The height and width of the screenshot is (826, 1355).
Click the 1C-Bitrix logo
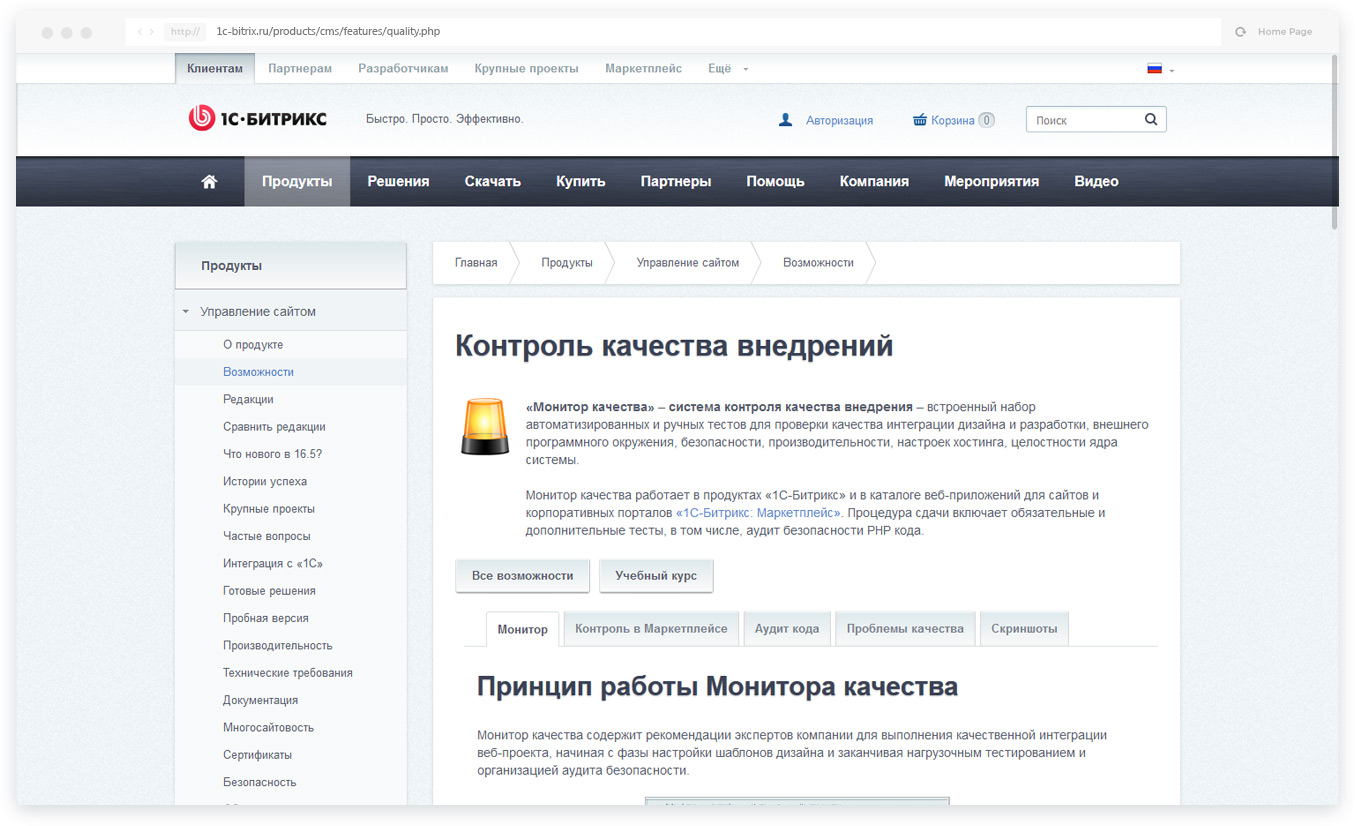[257, 118]
